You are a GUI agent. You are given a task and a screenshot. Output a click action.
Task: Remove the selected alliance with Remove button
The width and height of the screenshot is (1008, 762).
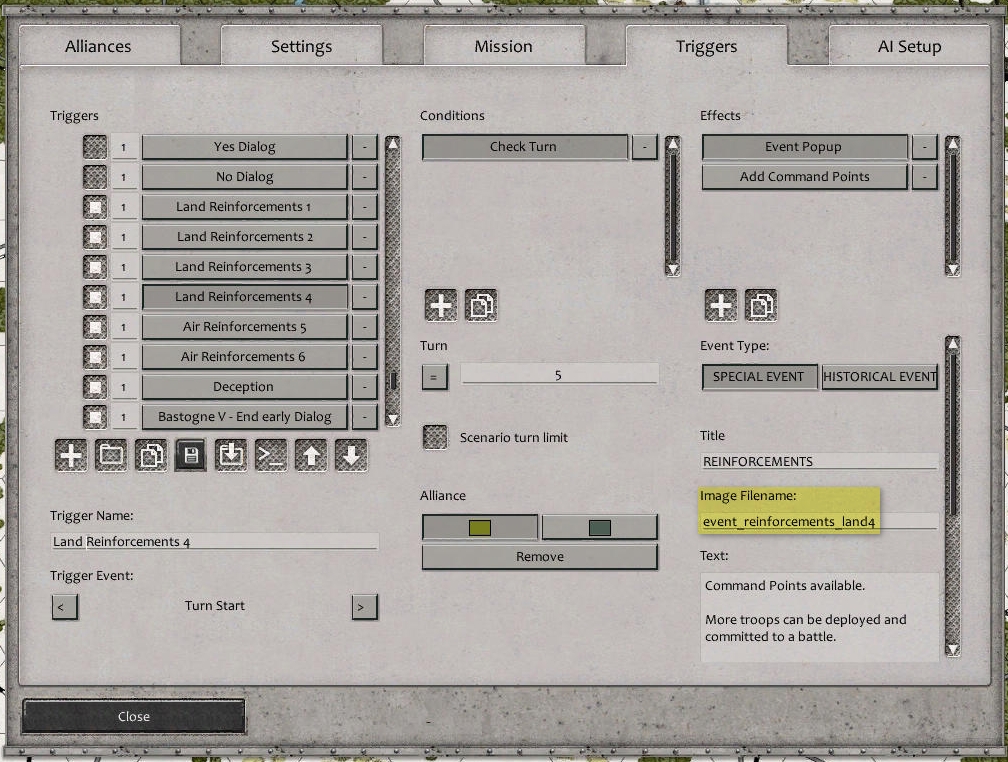click(x=539, y=556)
